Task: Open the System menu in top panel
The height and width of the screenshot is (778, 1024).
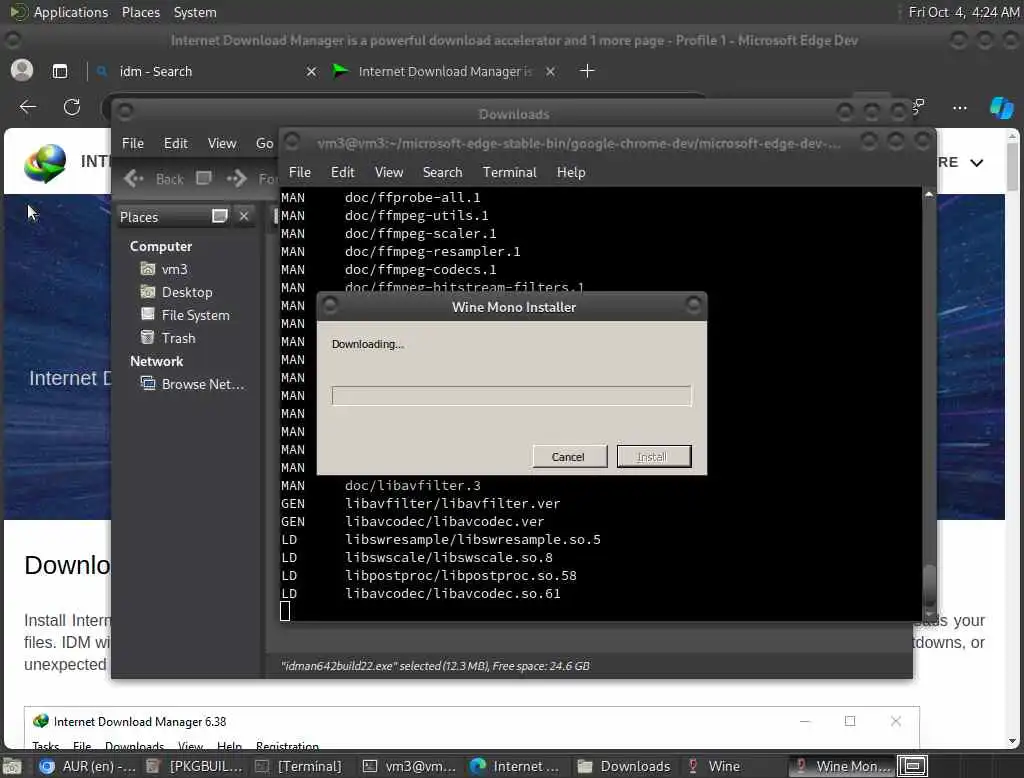Action: click(x=195, y=12)
